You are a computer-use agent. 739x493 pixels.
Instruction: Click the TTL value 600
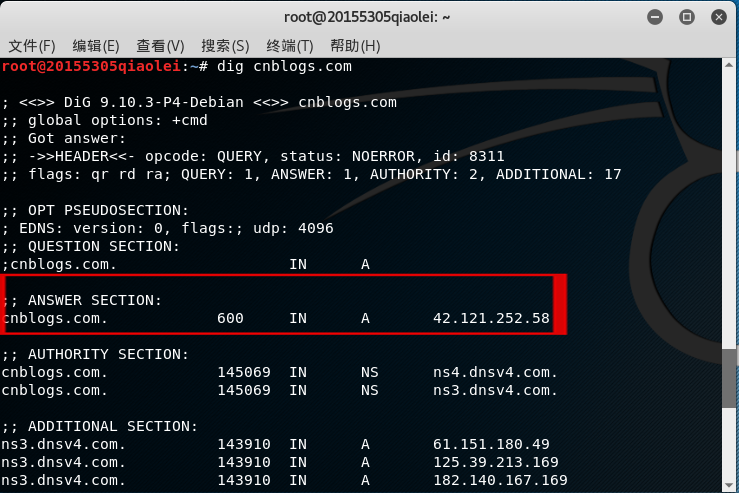230,318
